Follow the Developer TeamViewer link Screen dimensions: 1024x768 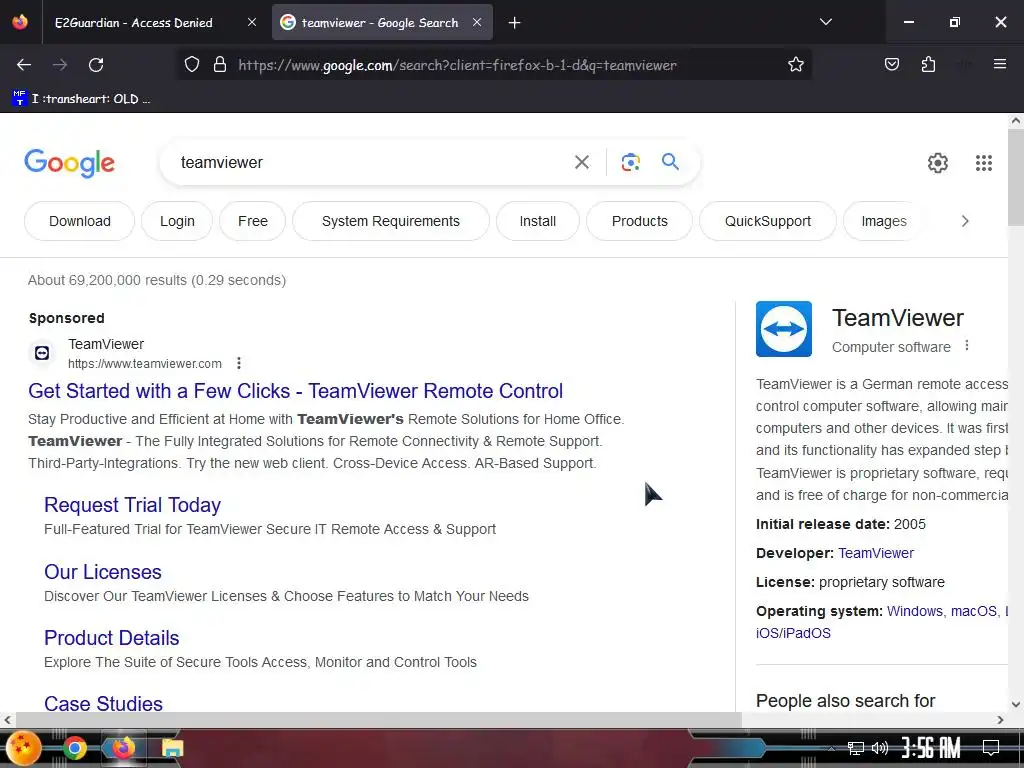click(x=876, y=553)
